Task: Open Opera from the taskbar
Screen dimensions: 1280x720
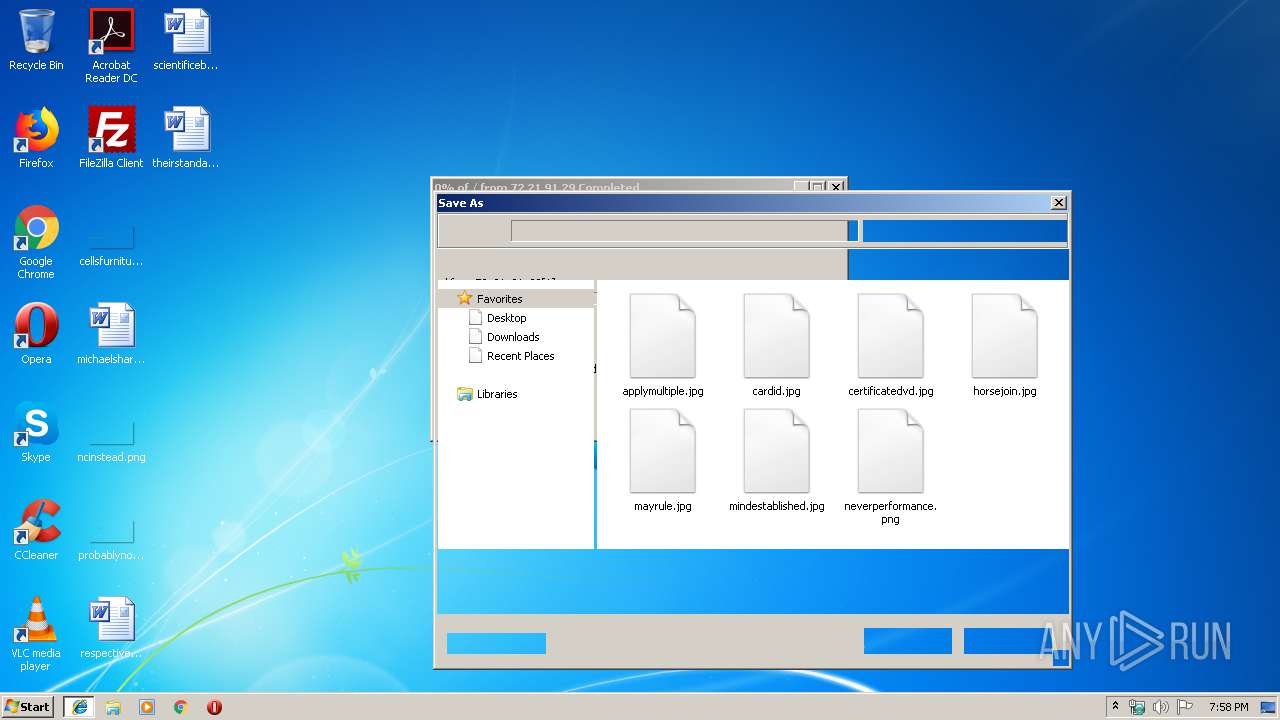Action: point(214,707)
